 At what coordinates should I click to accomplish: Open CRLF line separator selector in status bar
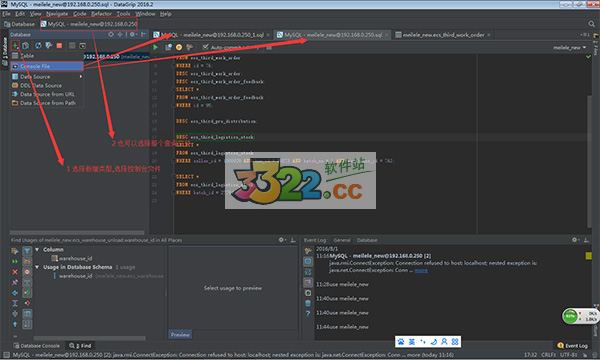point(549,355)
